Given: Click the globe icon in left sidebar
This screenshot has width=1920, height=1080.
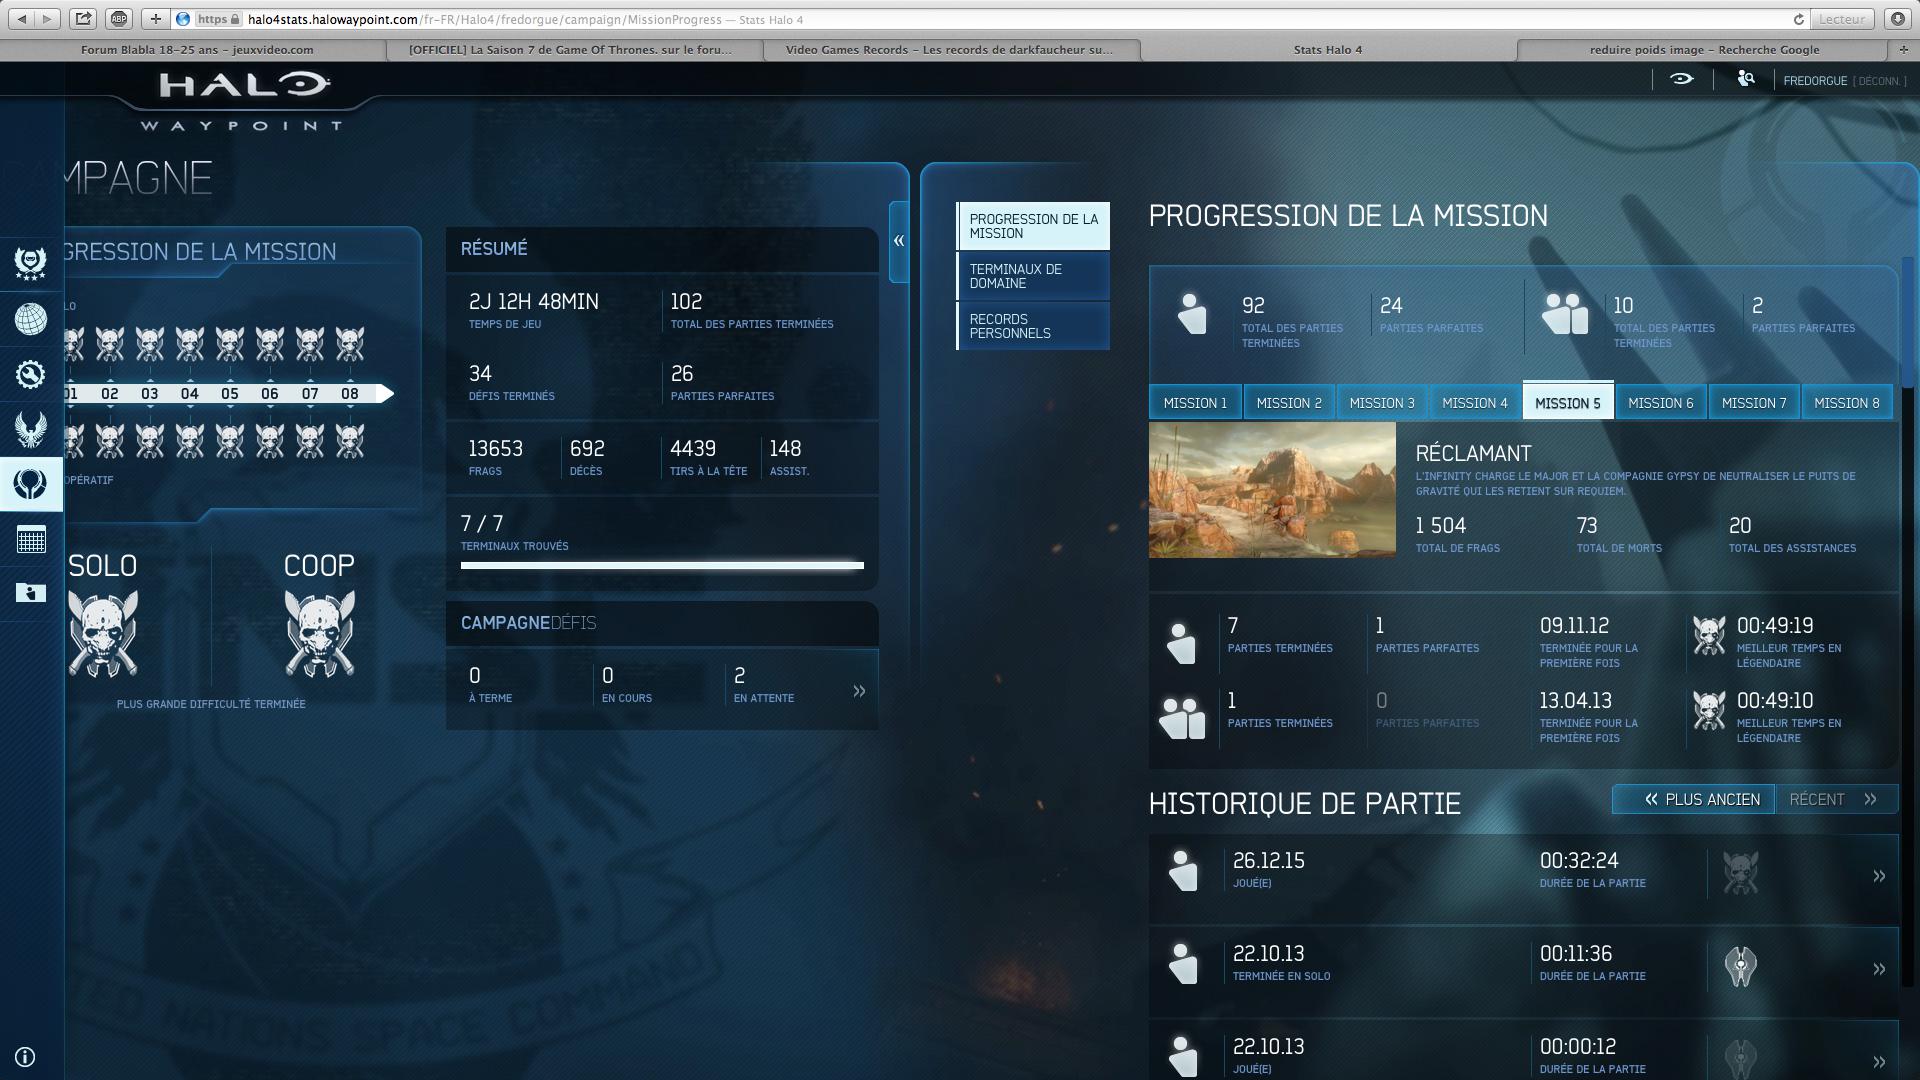Looking at the screenshot, I should pyautogui.click(x=31, y=319).
